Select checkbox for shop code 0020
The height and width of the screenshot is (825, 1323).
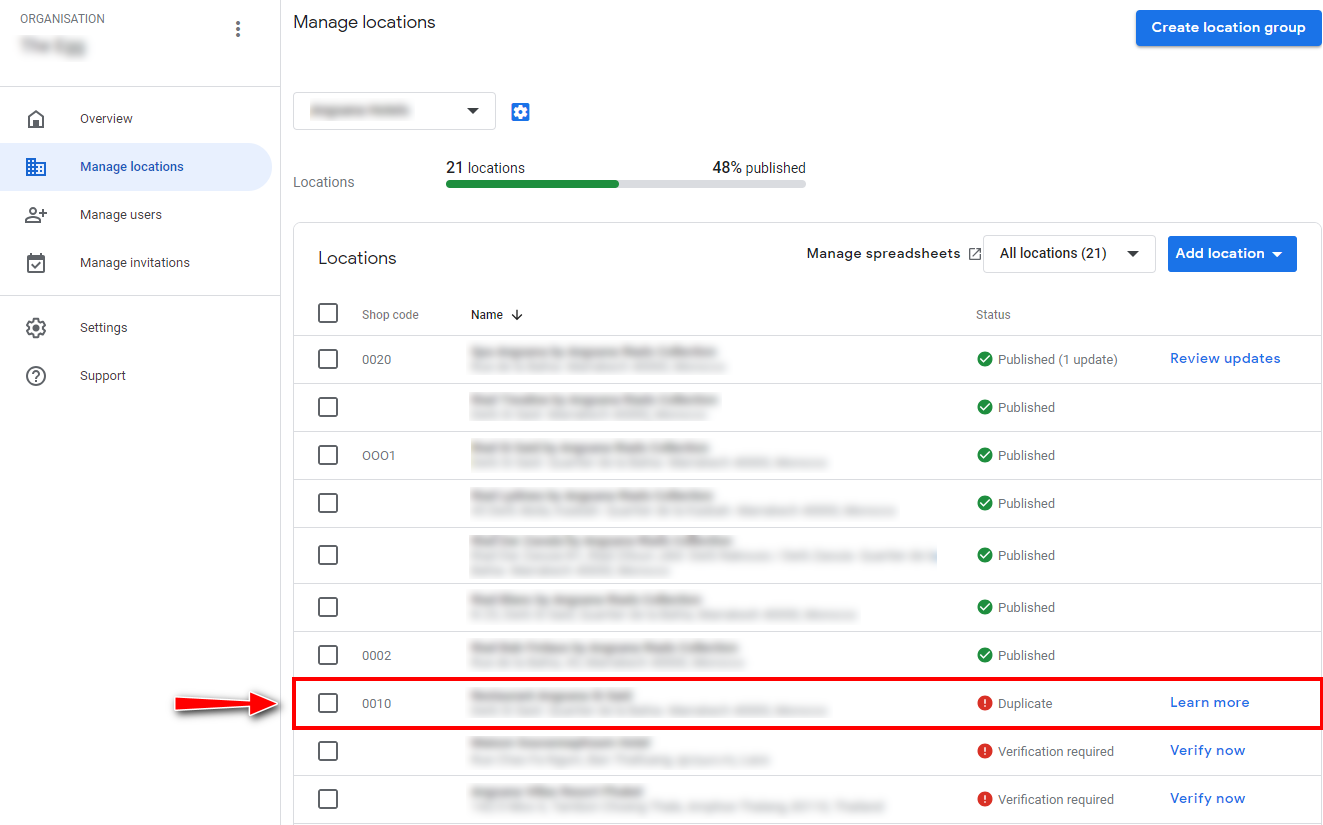328,359
